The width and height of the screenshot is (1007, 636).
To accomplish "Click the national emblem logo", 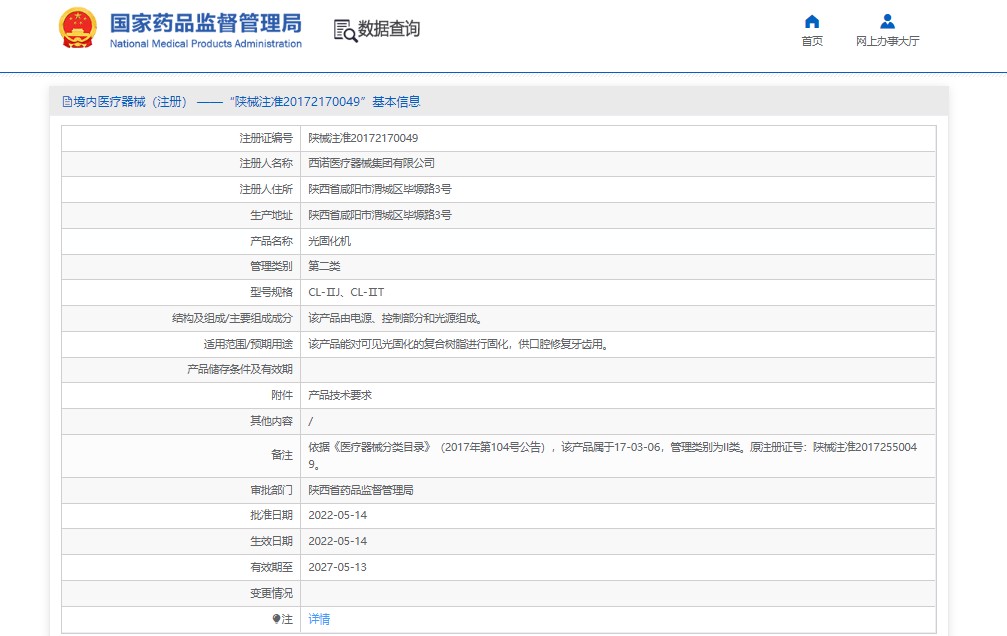I will coord(78,28).
